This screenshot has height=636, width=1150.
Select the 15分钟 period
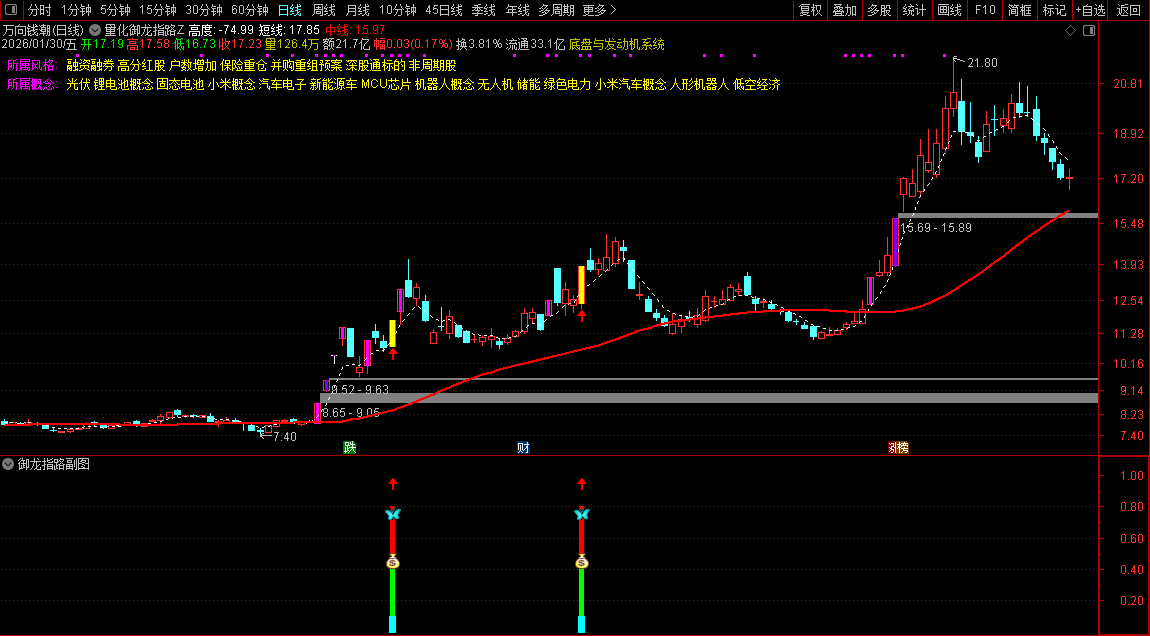(158, 10)
